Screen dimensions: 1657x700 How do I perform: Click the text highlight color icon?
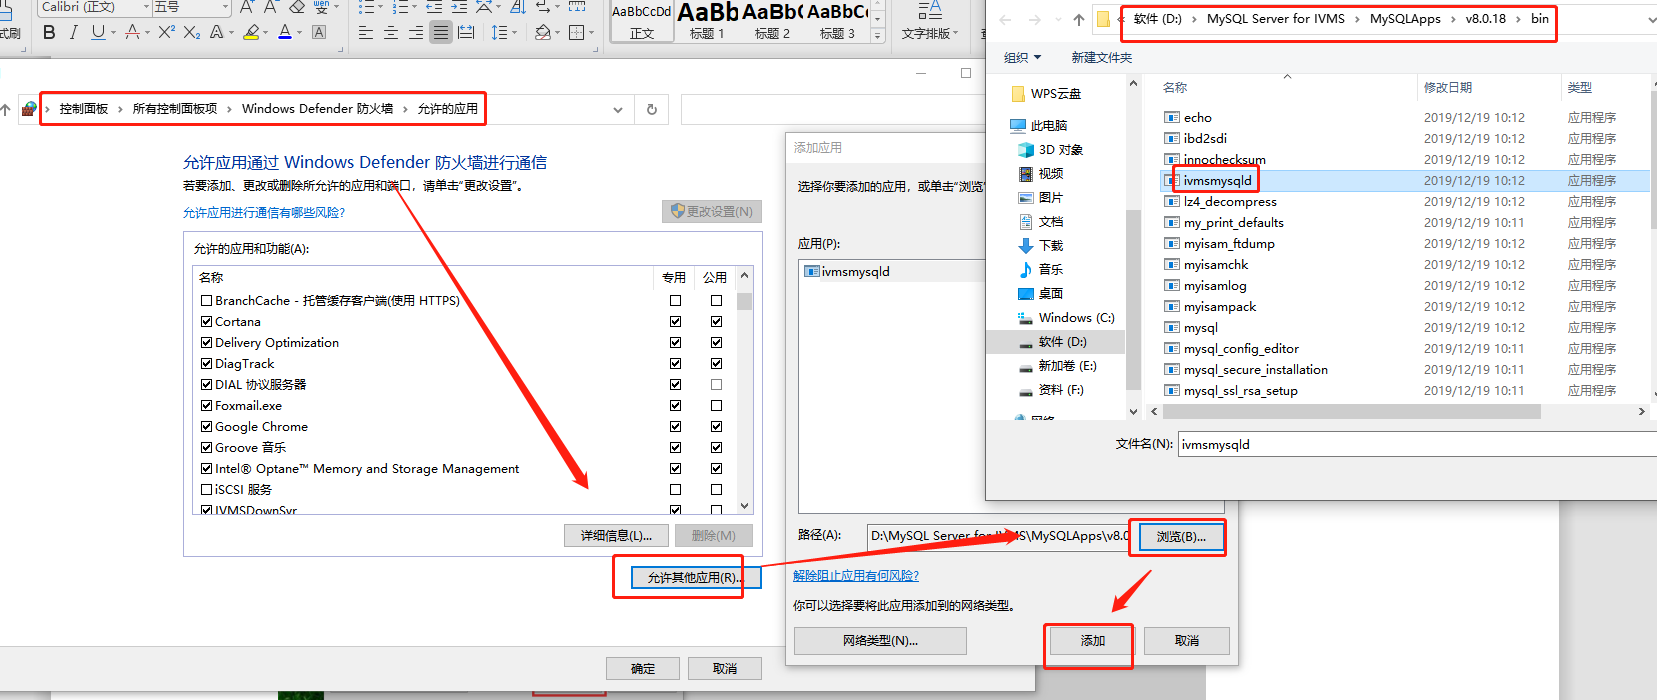click(x=250, y=32)
